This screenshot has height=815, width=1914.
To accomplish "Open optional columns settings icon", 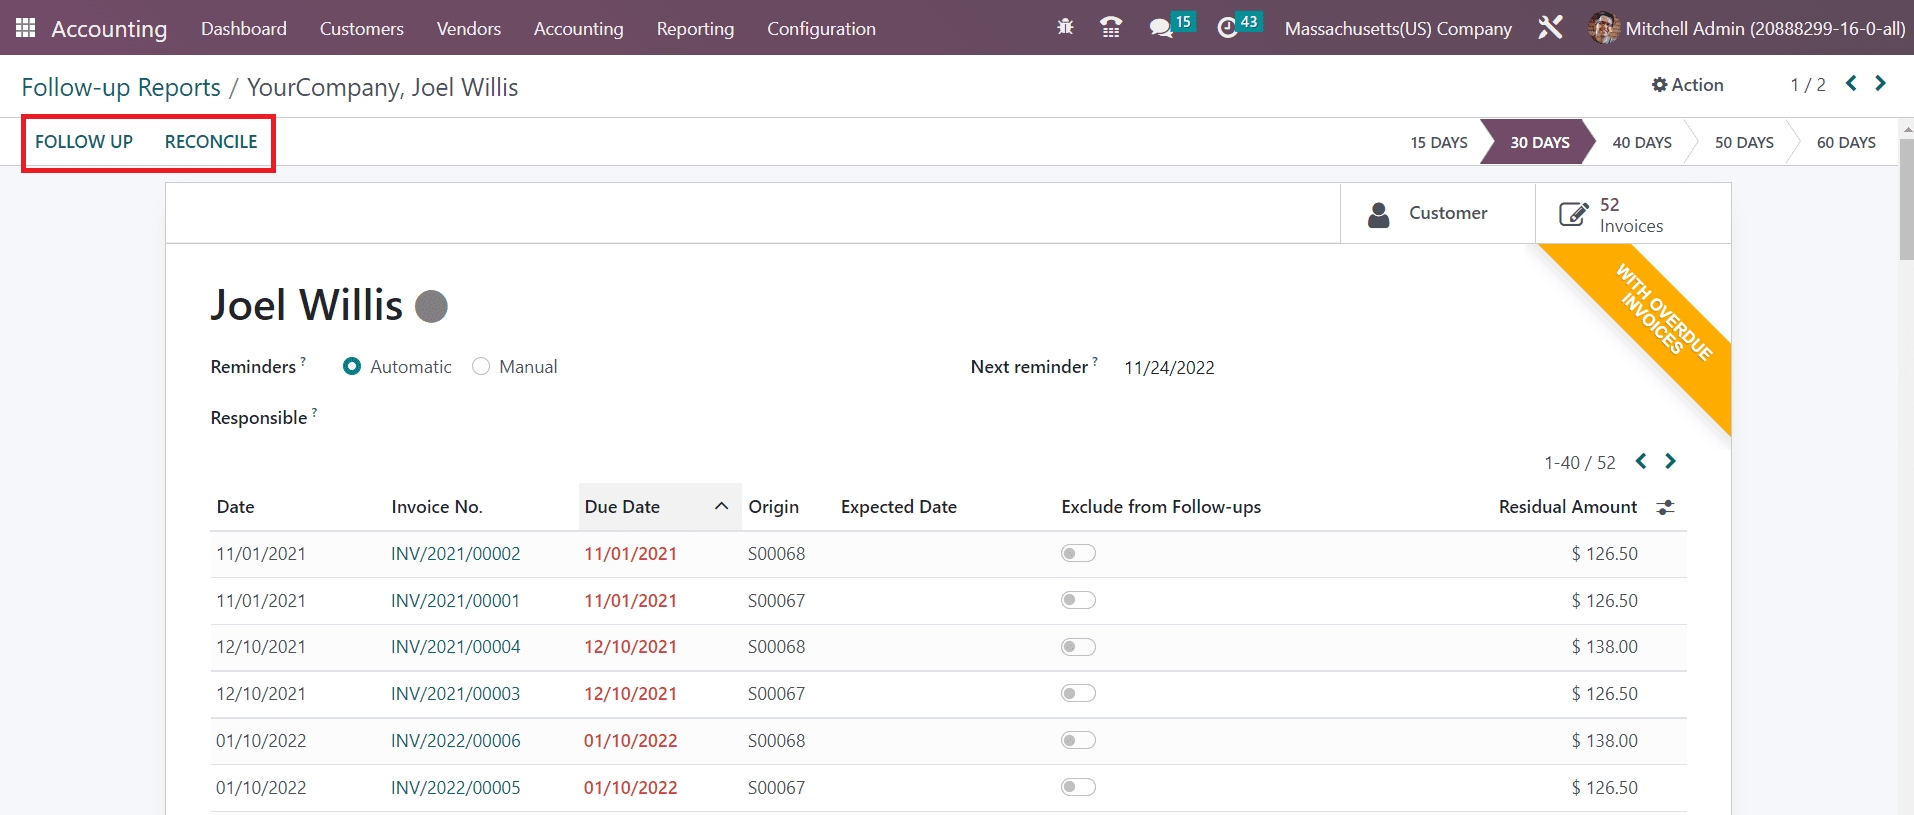I will (1665, 508).
